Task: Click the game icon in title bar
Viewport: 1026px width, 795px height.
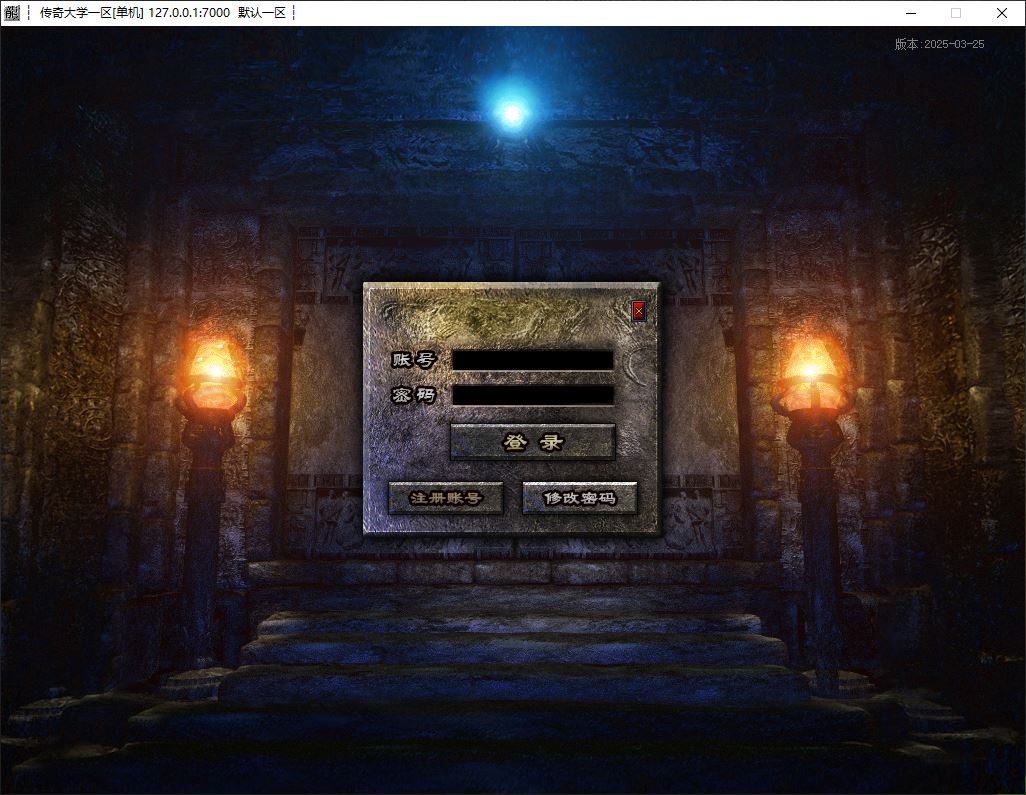Action: click(12, 13)
